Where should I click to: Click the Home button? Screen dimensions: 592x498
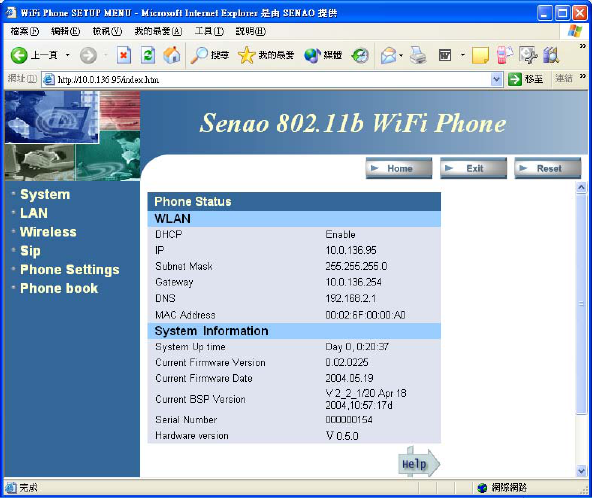click(x=399, y=168)
